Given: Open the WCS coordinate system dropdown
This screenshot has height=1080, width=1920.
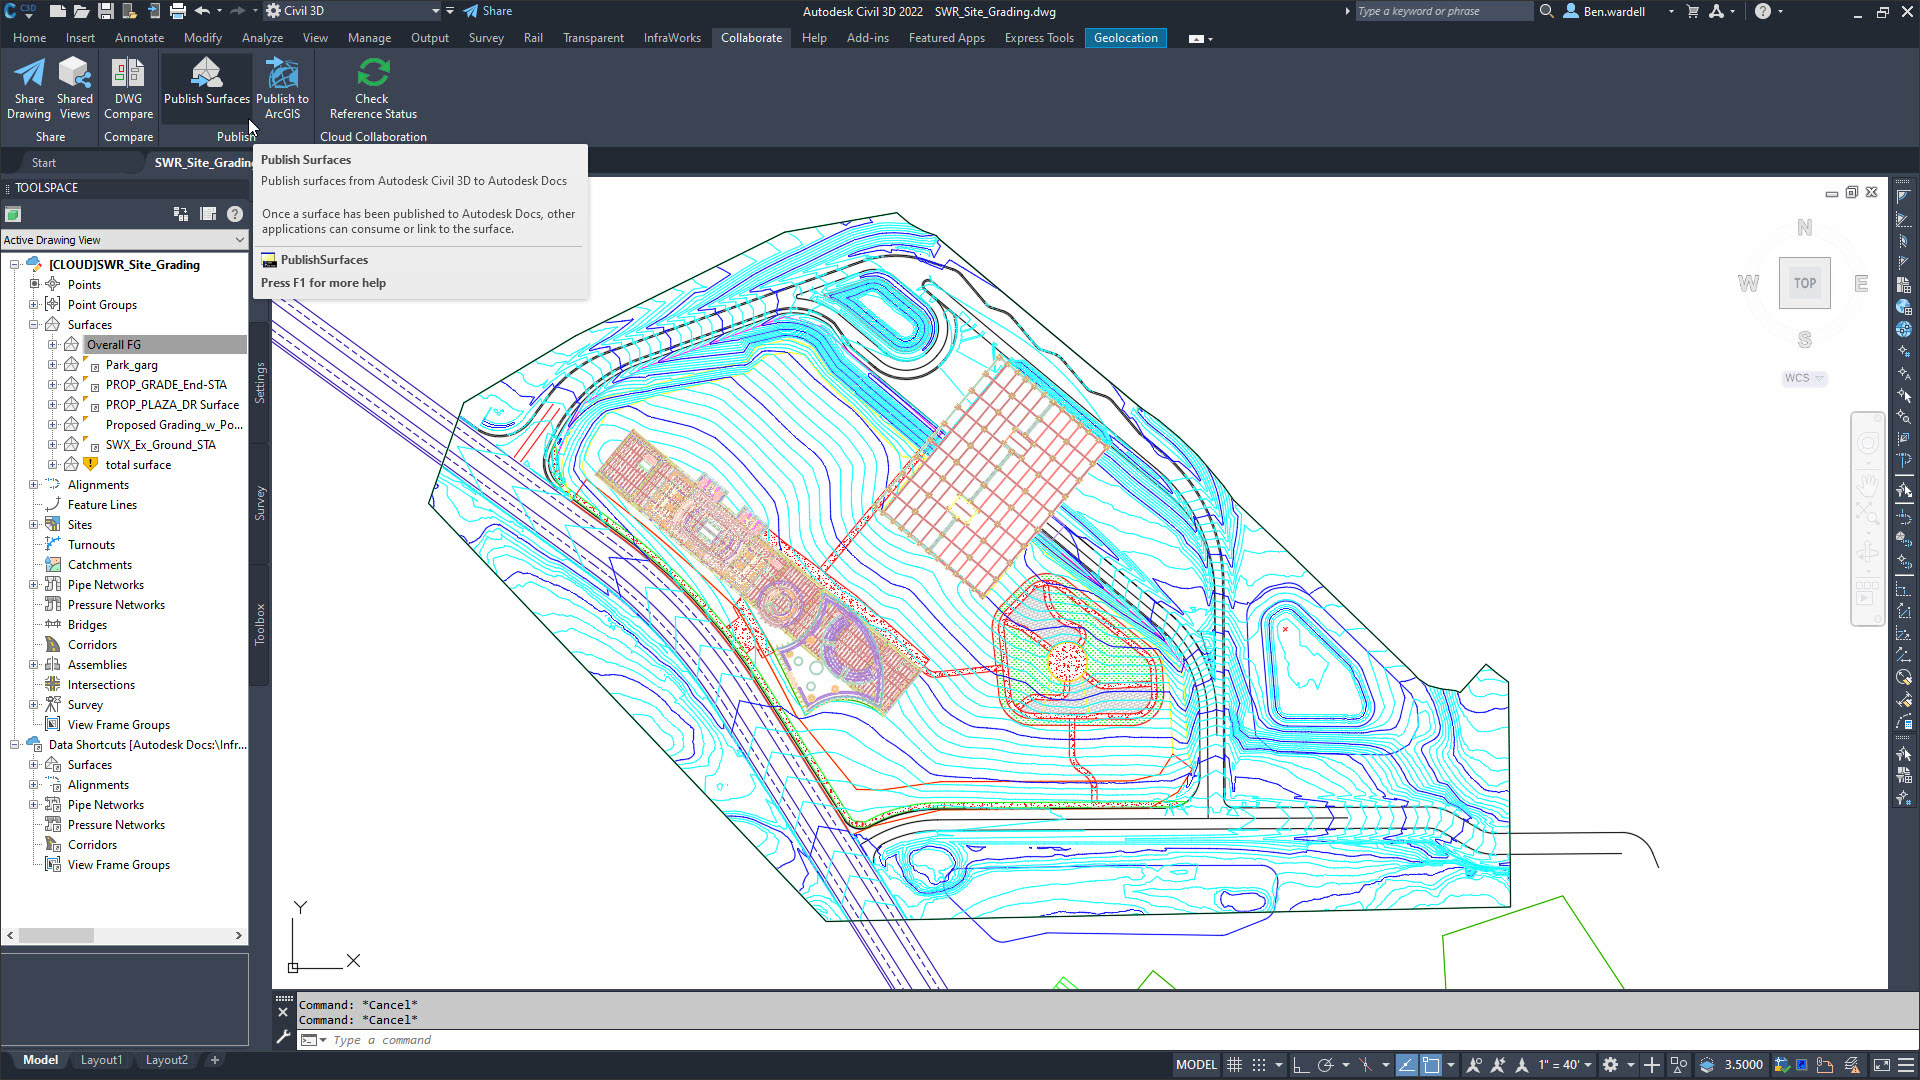Looking at the screenshot, I should tap(1804, 378).
